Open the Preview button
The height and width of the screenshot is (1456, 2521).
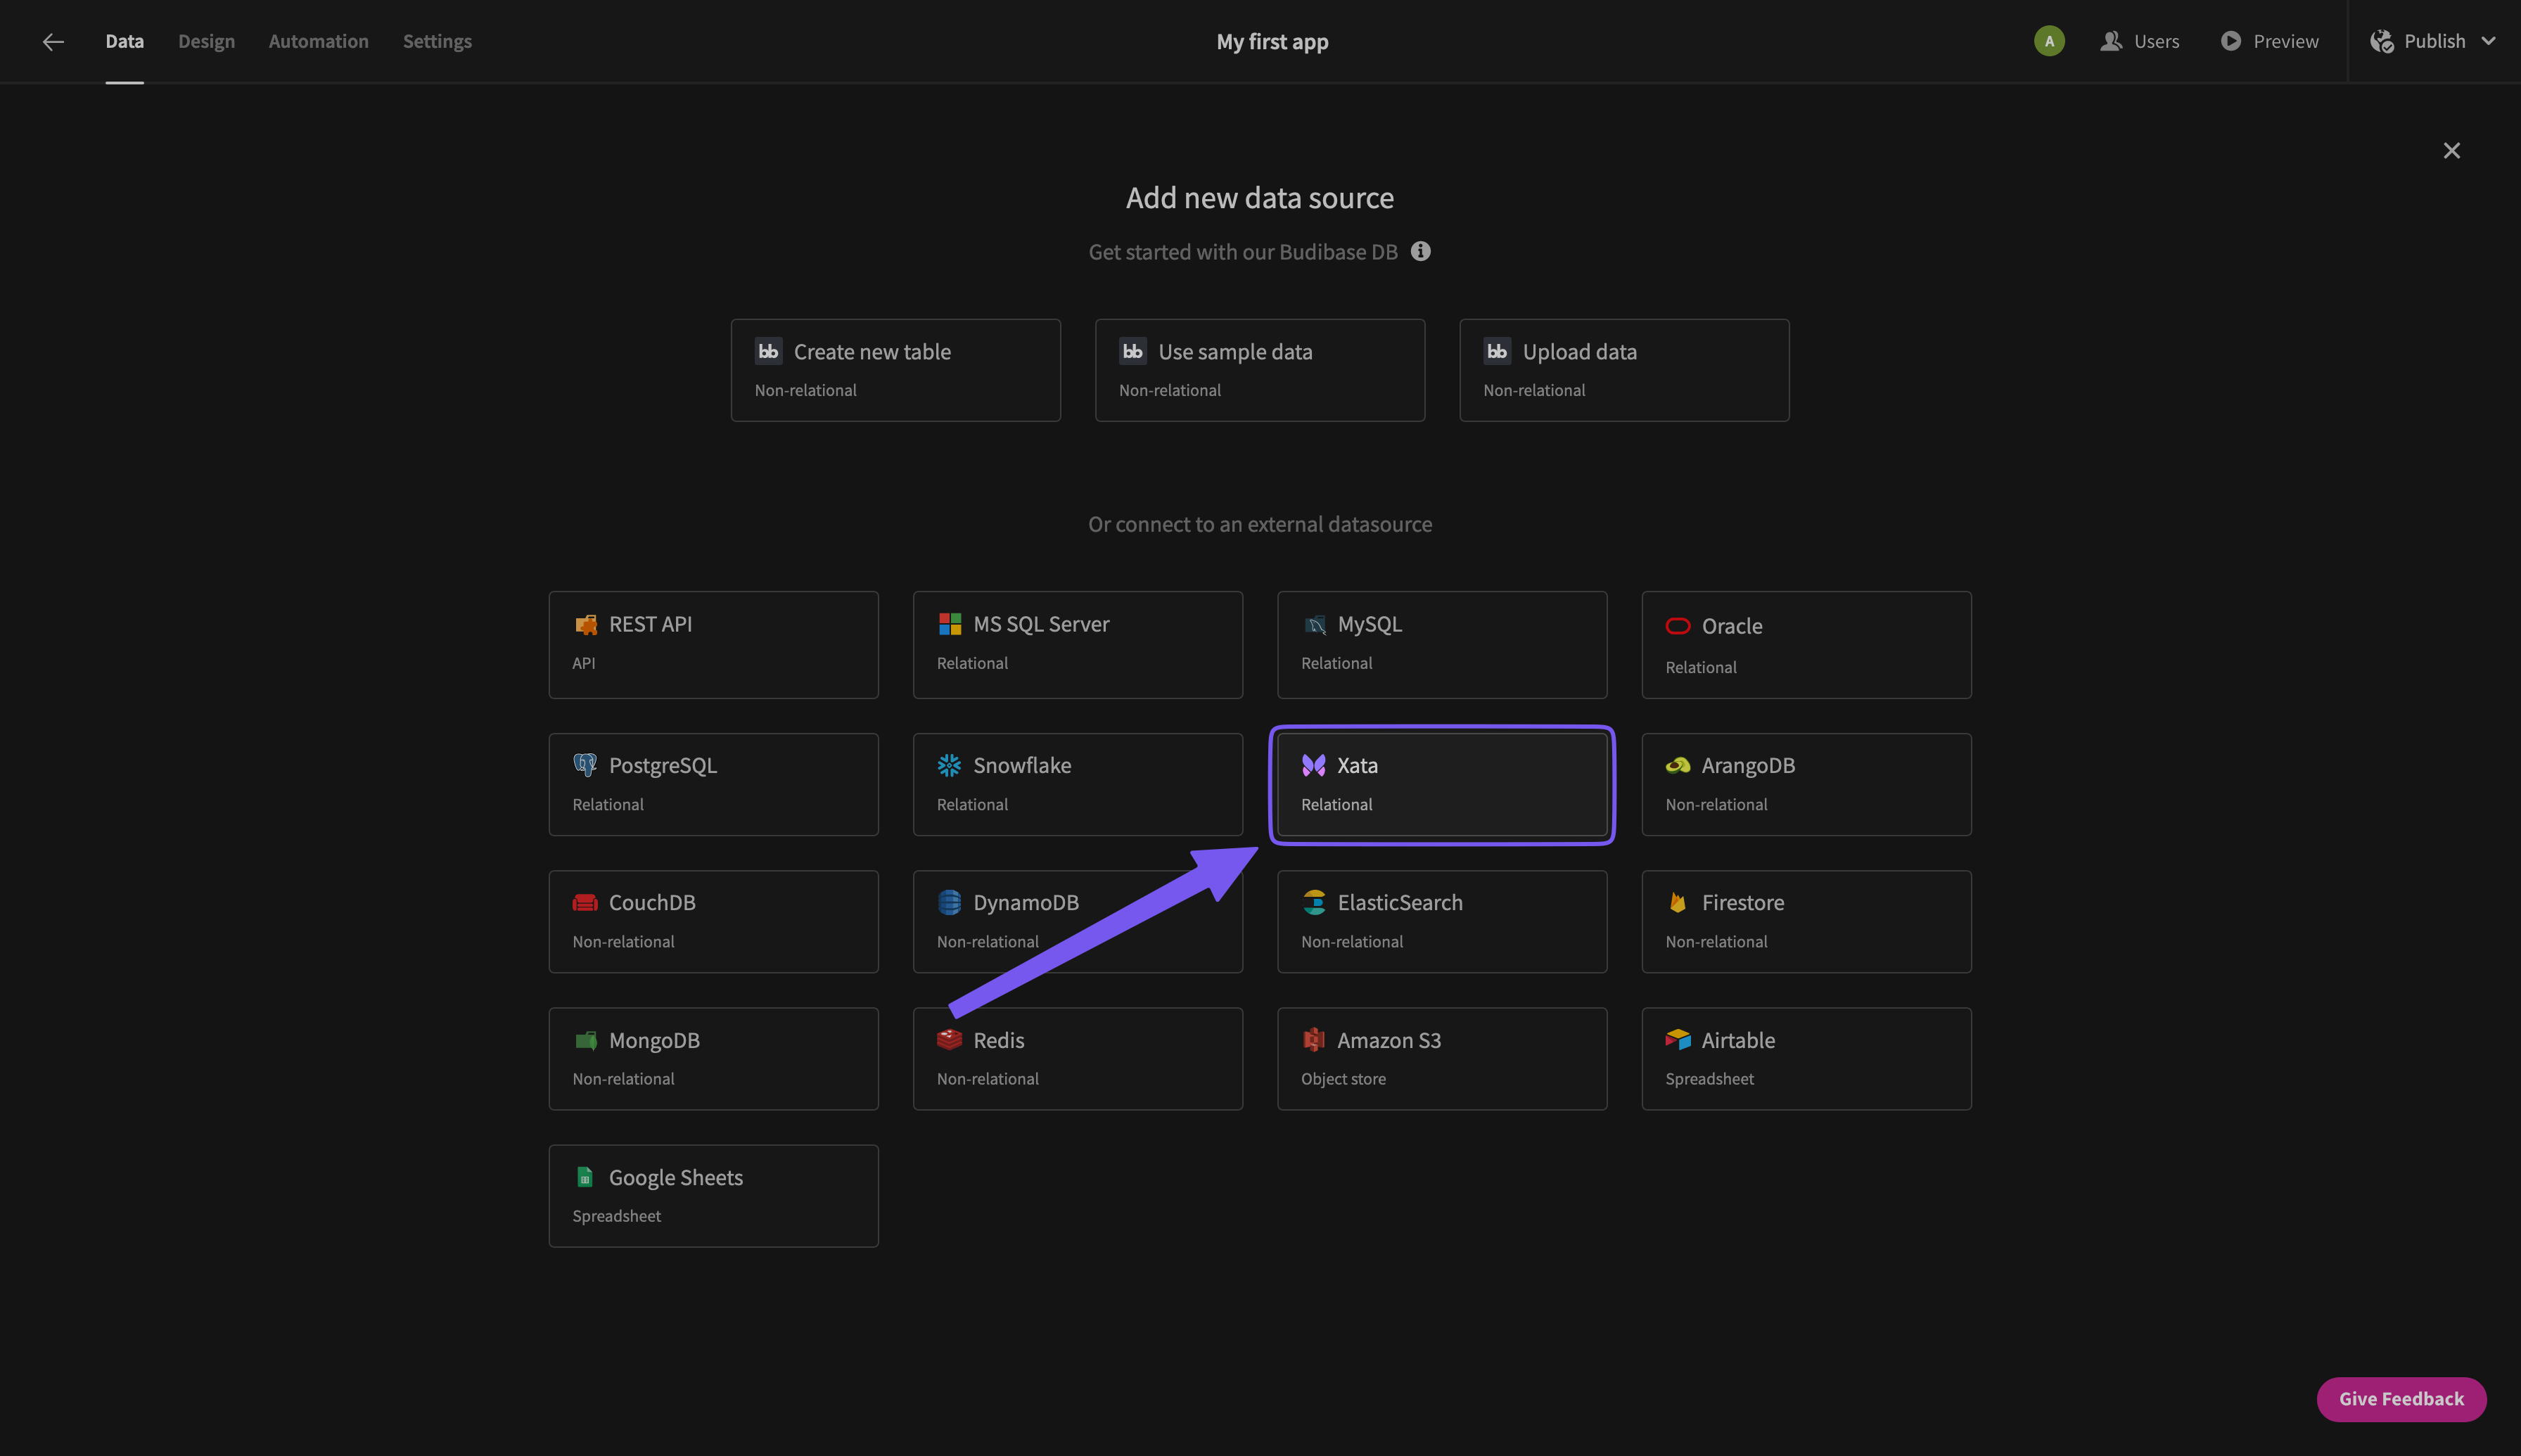click(2270, 41)
